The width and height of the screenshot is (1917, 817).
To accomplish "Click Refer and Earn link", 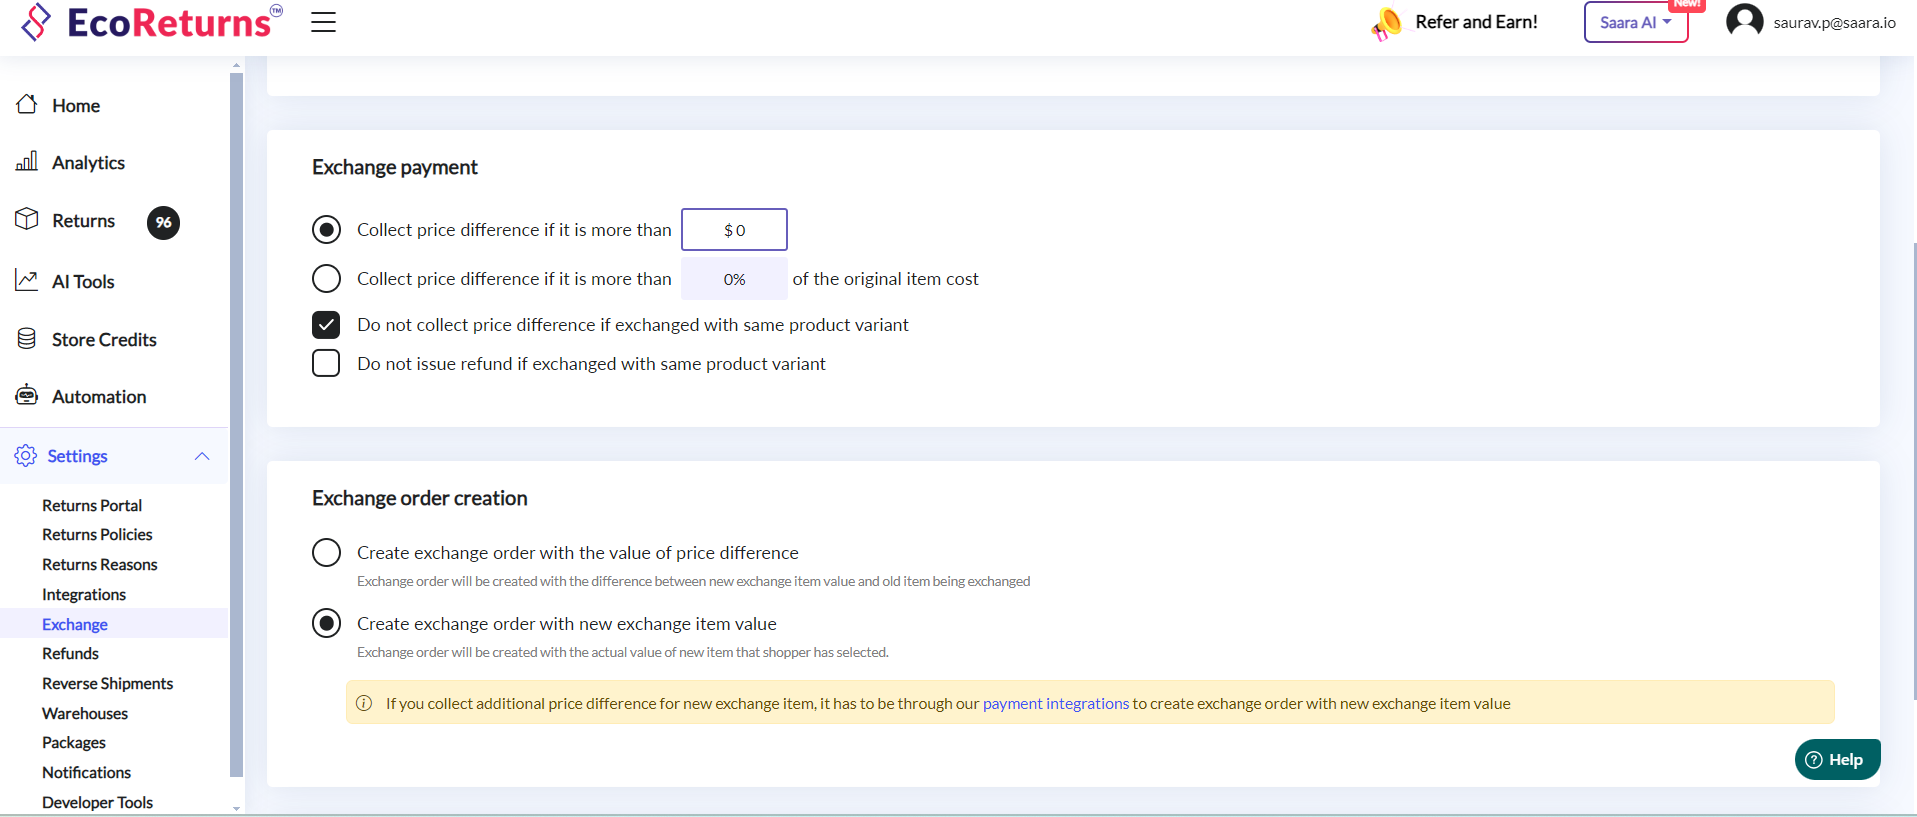I will 1475,22.
